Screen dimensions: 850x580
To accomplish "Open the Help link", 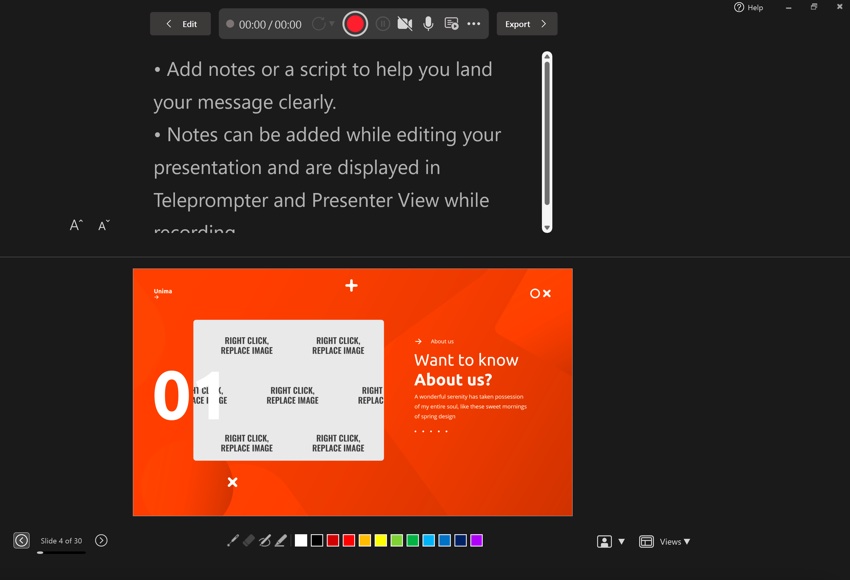I will click(x=748, y=7).
